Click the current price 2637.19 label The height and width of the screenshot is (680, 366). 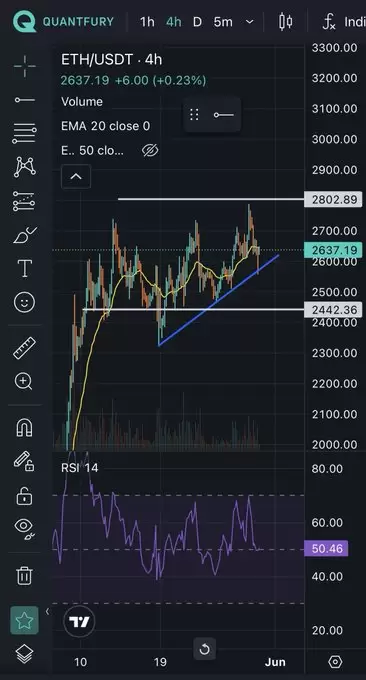point(333,250)
